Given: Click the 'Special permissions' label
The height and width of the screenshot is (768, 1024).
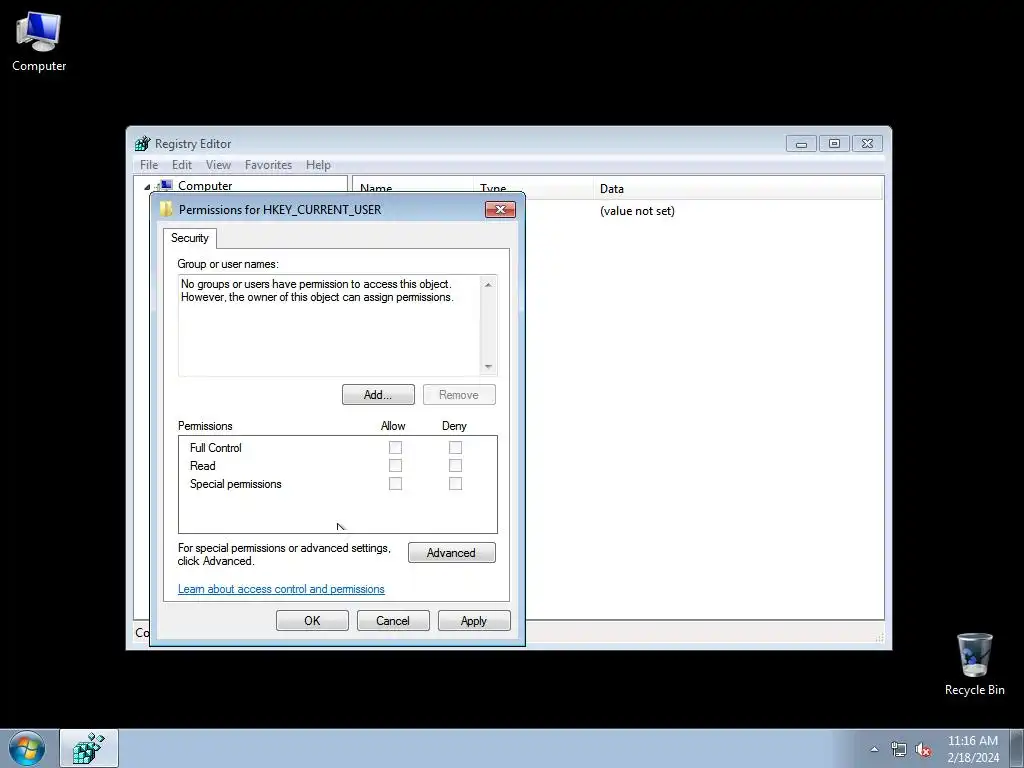Looking at the screenshot, I should (235, 484).
